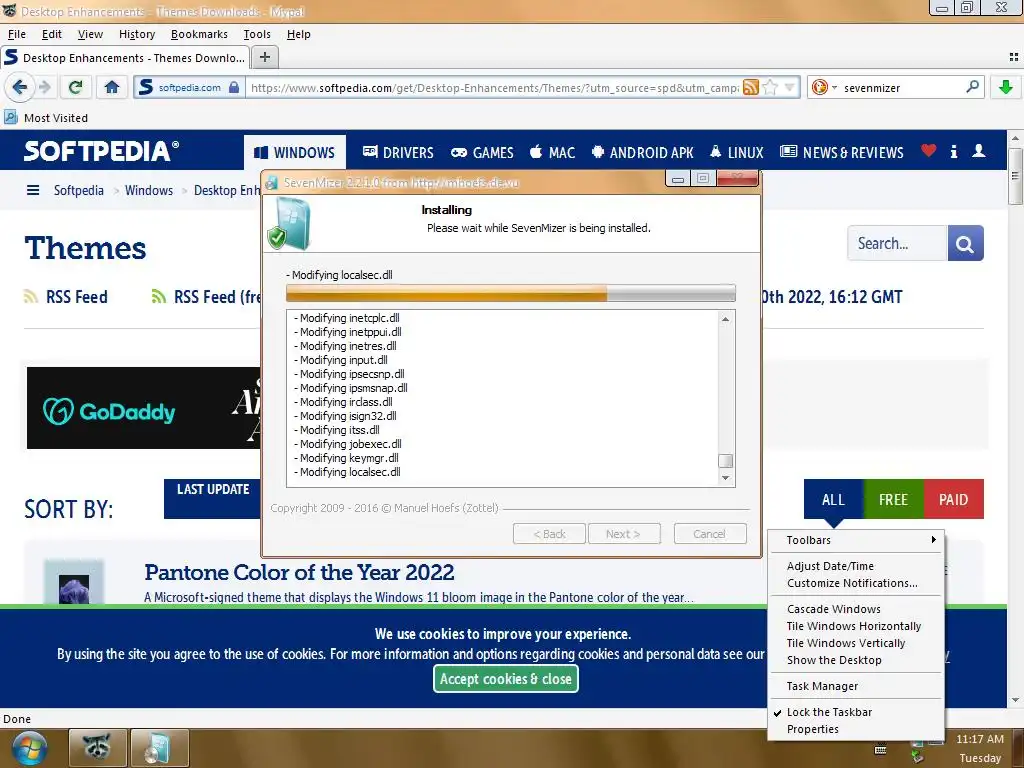
Task: Open the Android APK section
Action: coord(643,152)
